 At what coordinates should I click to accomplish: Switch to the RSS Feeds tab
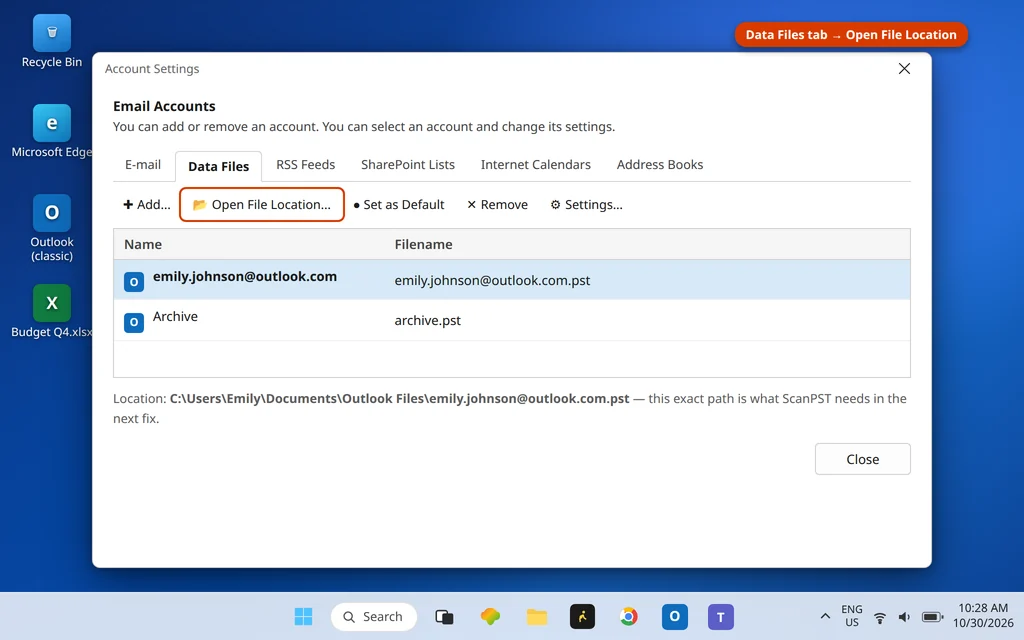pyautogui.click(x=306, y=165)
